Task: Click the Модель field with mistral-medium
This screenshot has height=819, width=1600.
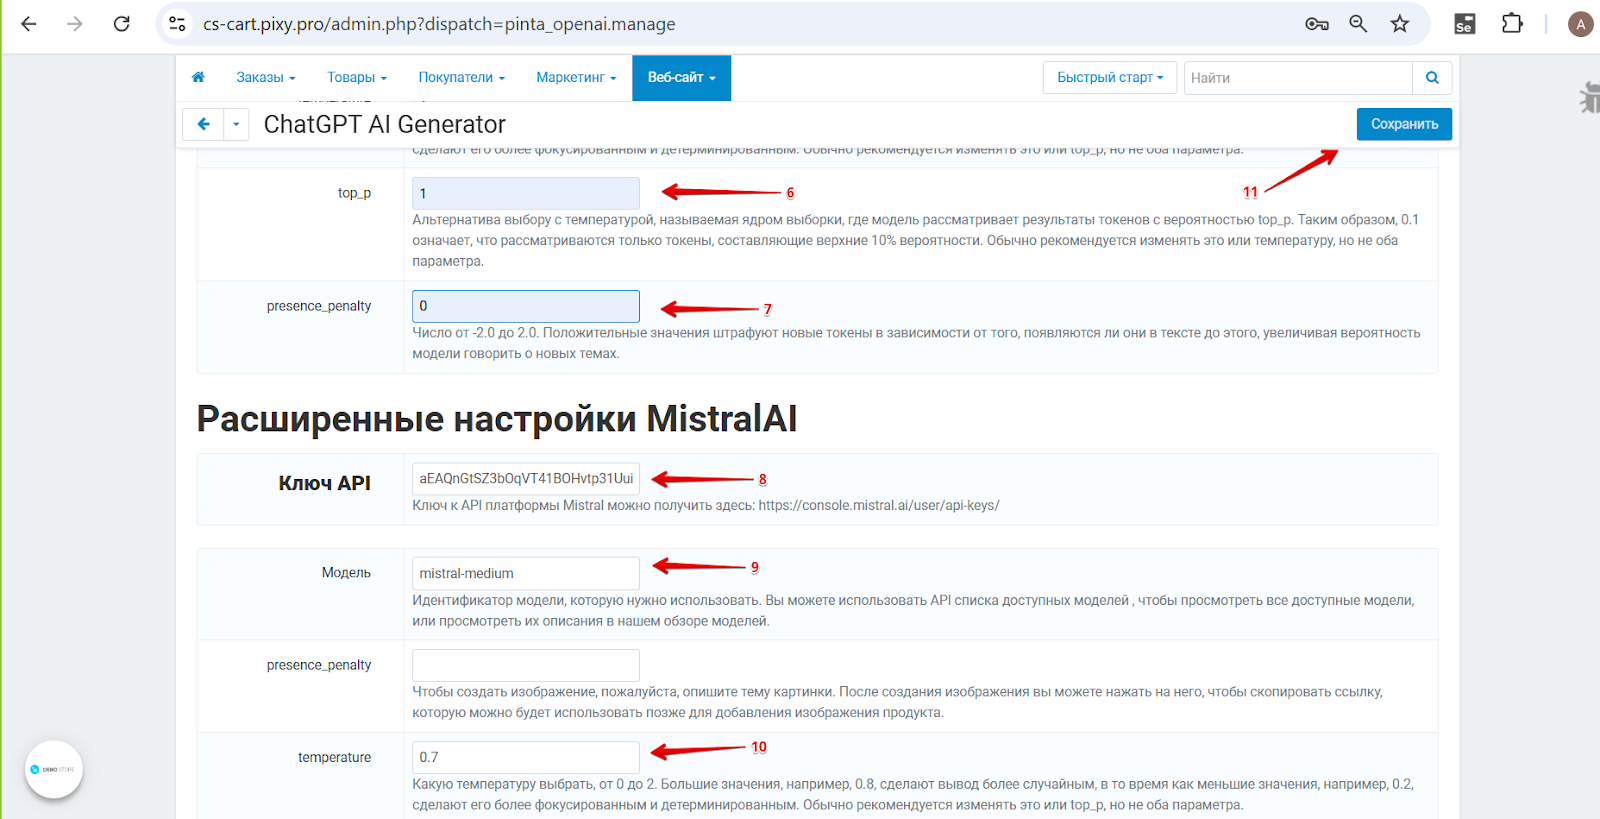Action: point(526,573)
